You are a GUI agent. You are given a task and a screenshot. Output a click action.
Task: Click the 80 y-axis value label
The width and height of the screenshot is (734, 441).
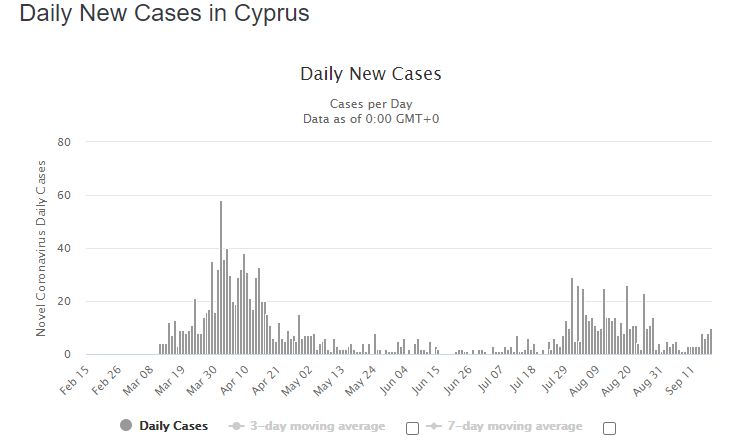coord(65,142)
